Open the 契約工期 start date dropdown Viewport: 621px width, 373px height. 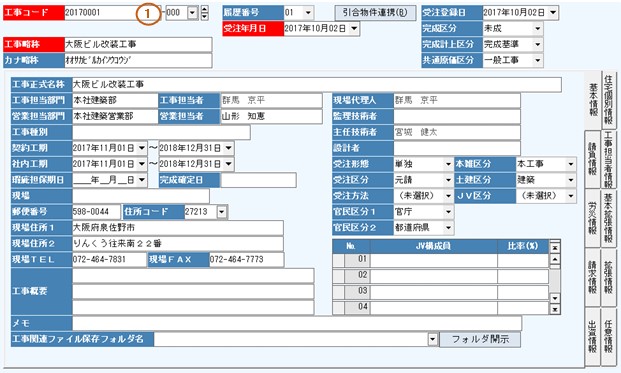click(142, 148)
